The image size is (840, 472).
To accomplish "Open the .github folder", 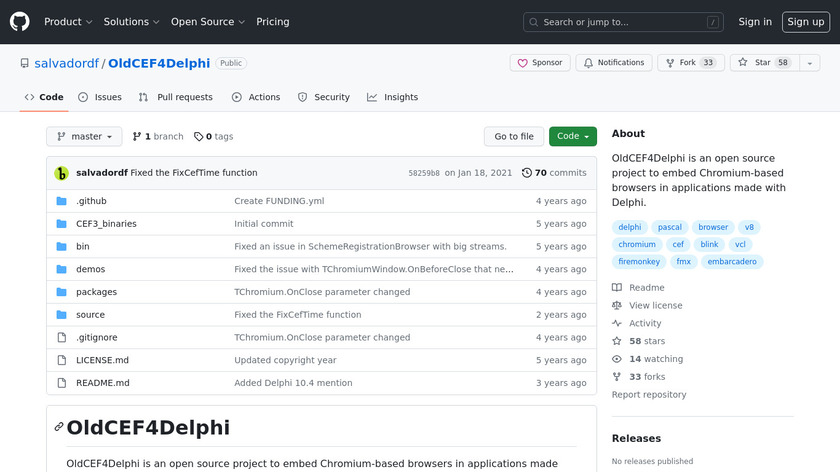I will coord(91,201).
